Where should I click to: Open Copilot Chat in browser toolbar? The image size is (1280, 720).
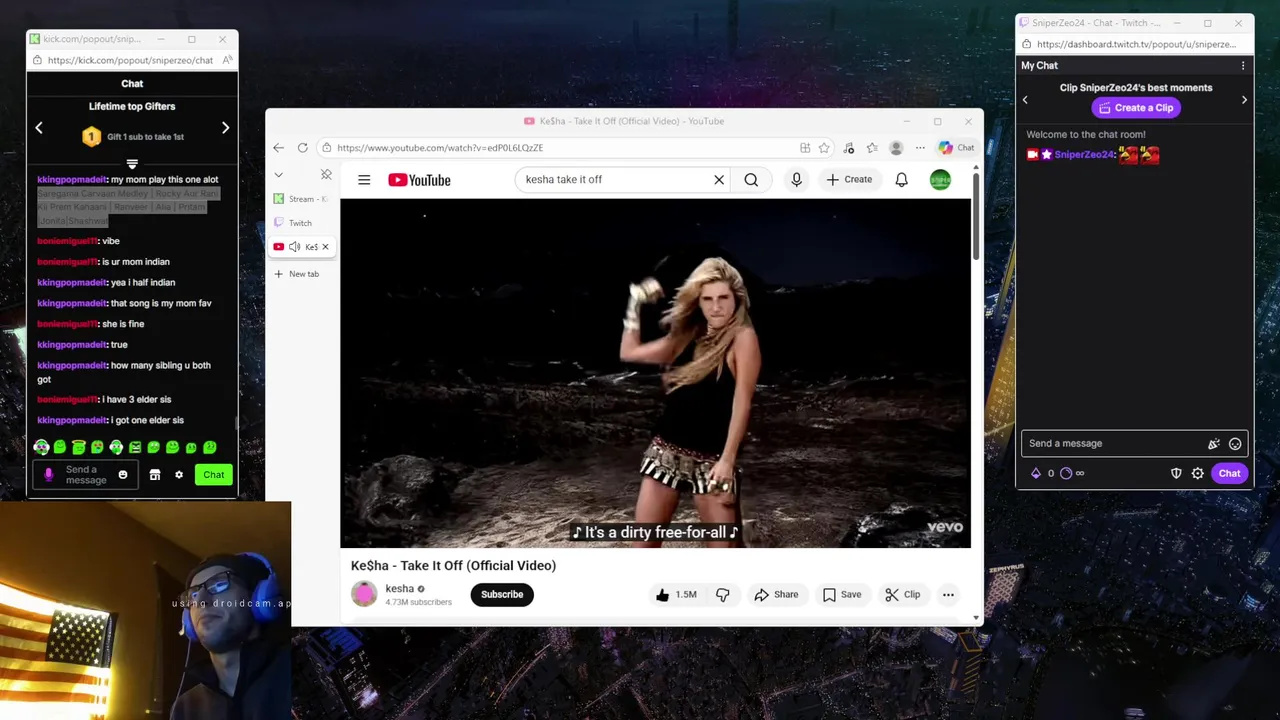957,148
